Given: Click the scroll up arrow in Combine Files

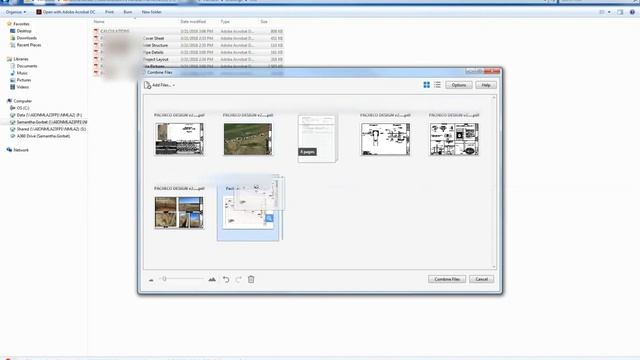Looking at the screenshot, I should click(494, 98).
